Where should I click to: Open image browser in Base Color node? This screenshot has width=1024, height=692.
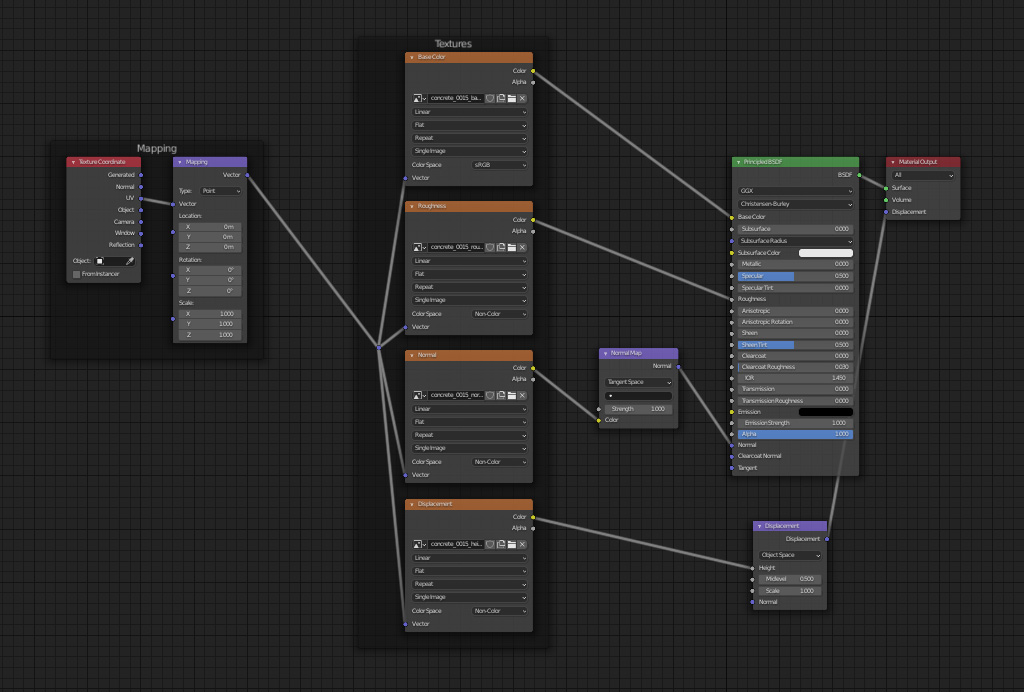coord(419,99)
